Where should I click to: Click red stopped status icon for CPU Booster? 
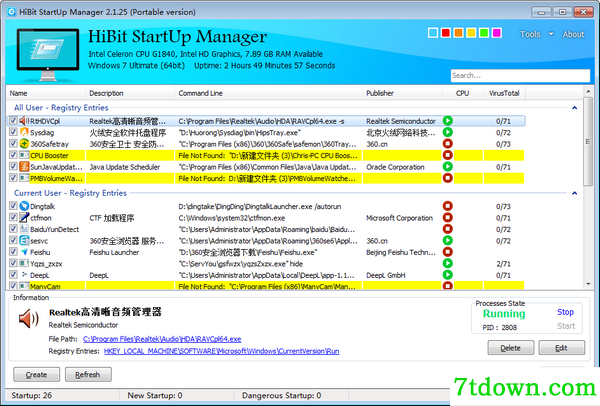tap(448, 155)
